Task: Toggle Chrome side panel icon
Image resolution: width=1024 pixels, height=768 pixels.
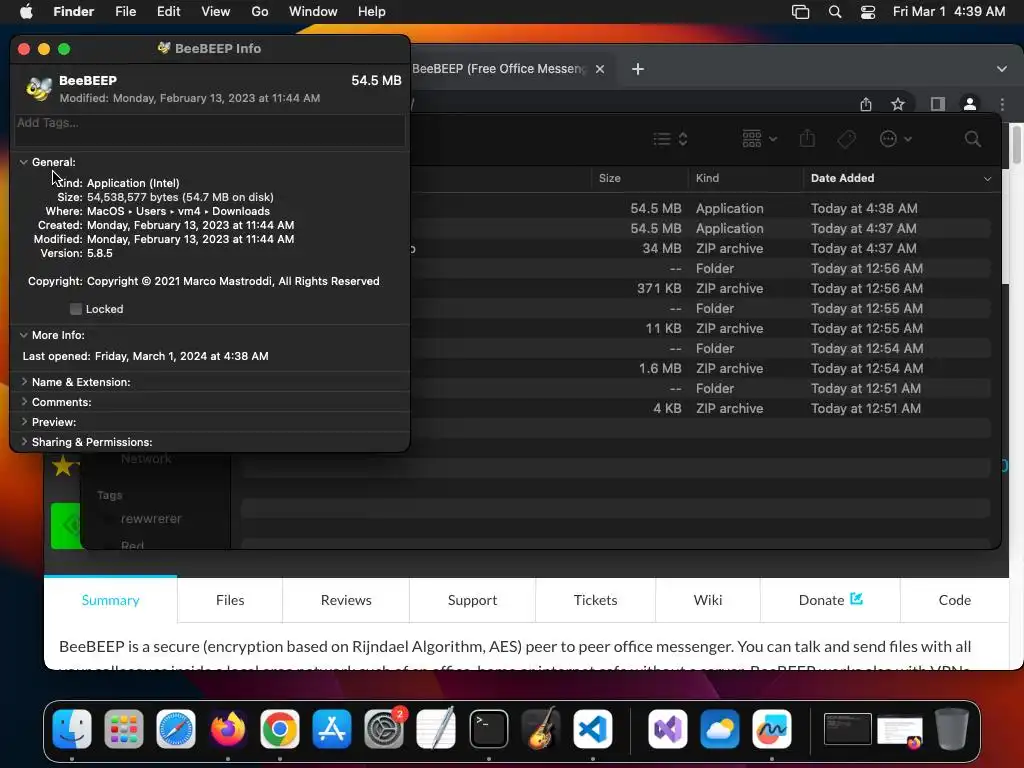Action: (938, 104)
